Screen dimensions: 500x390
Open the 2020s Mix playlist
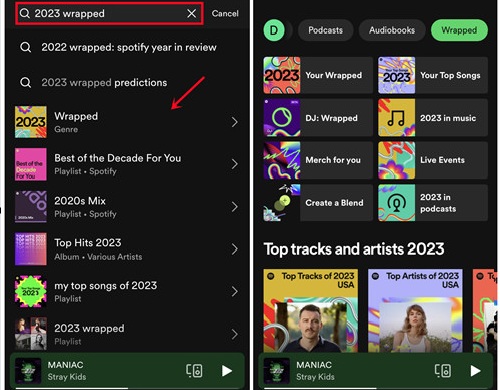click(127, 207)
